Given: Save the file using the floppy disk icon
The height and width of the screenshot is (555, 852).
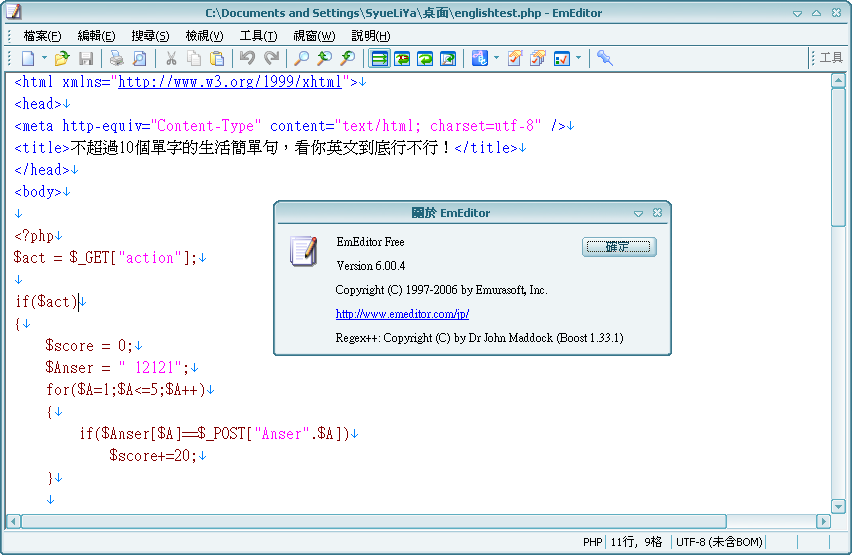Looking at the screenshot, I should [x=86, y=58].
